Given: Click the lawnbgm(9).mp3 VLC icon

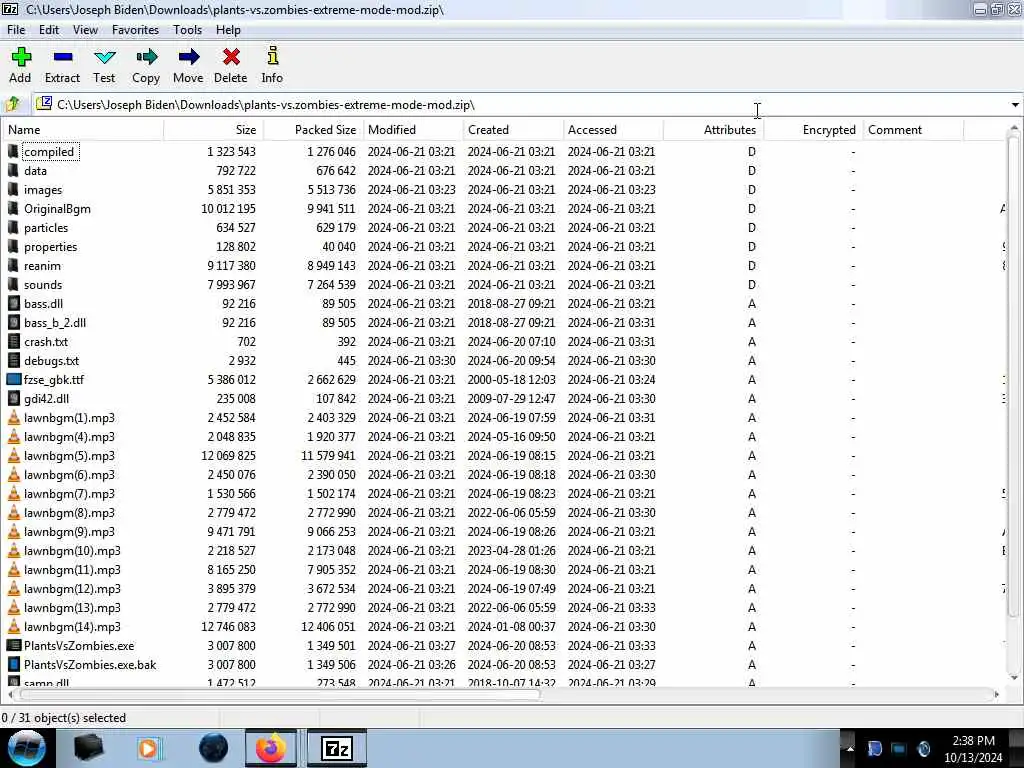Looking at the screenshot, I should click(14, 532).
